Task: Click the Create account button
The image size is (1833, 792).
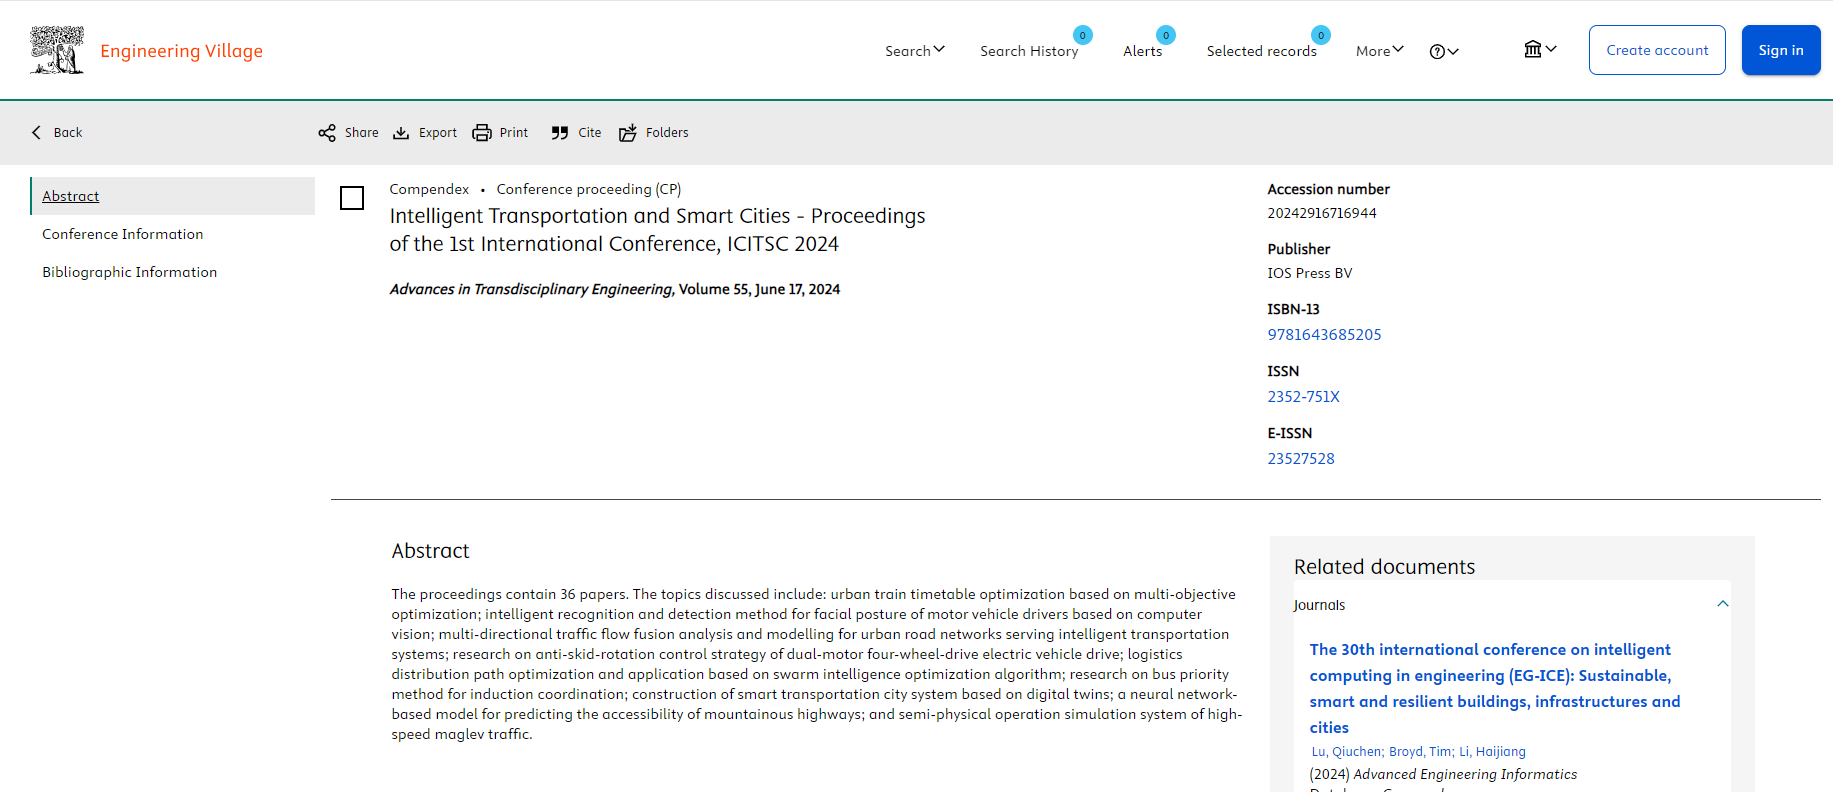Action: 1656,50
